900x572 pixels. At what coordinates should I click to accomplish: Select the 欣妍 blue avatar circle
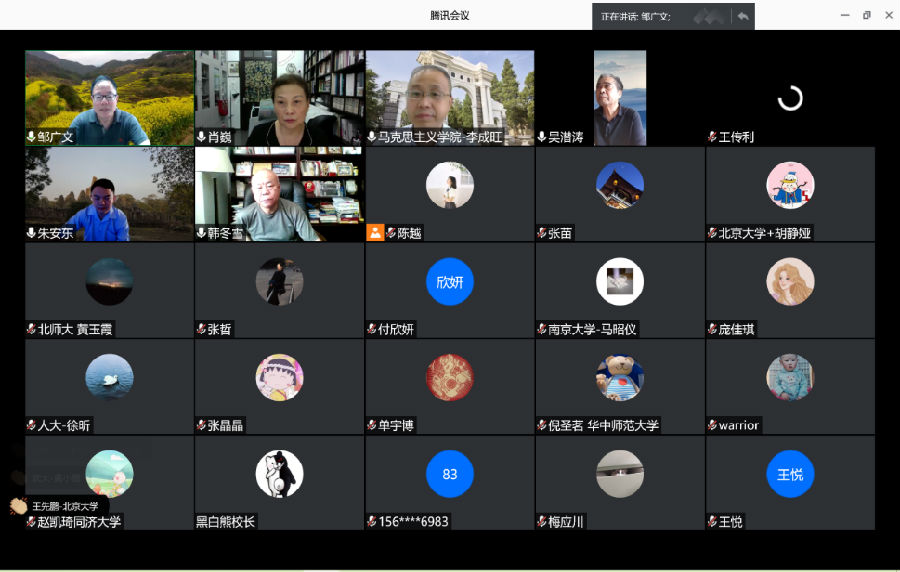coord(450,282)
